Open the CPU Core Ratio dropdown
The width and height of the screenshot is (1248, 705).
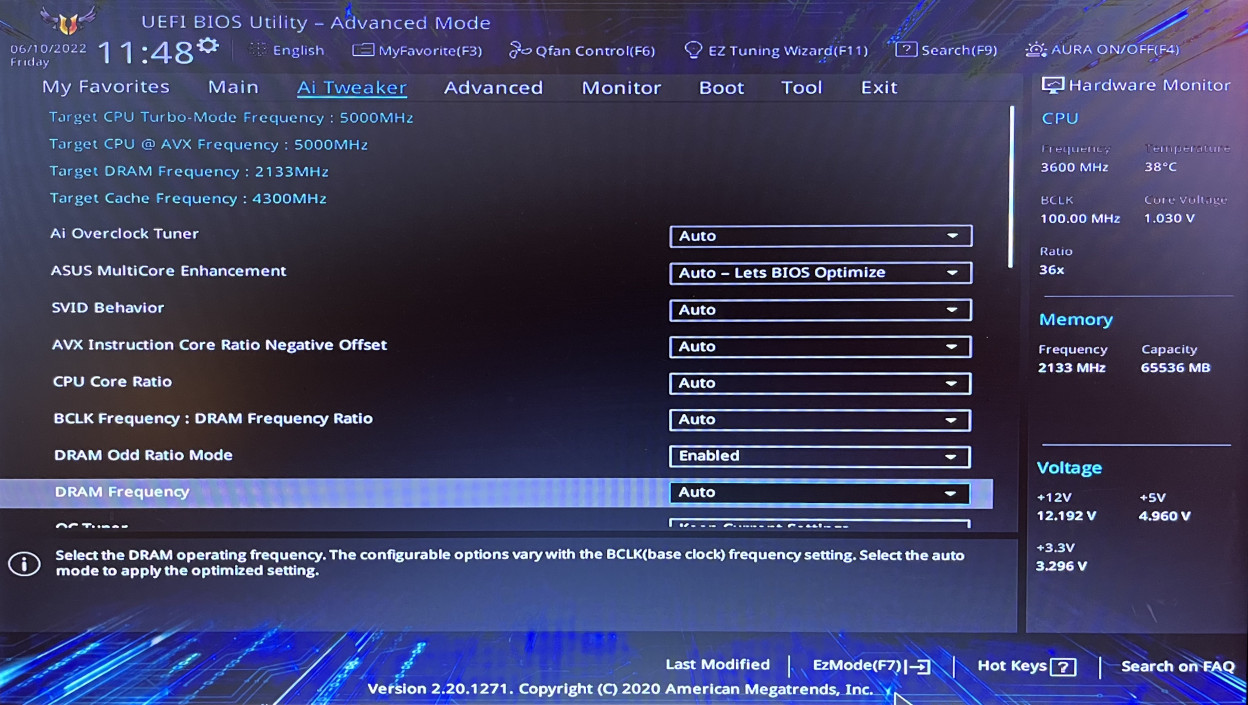coord(820,383)
